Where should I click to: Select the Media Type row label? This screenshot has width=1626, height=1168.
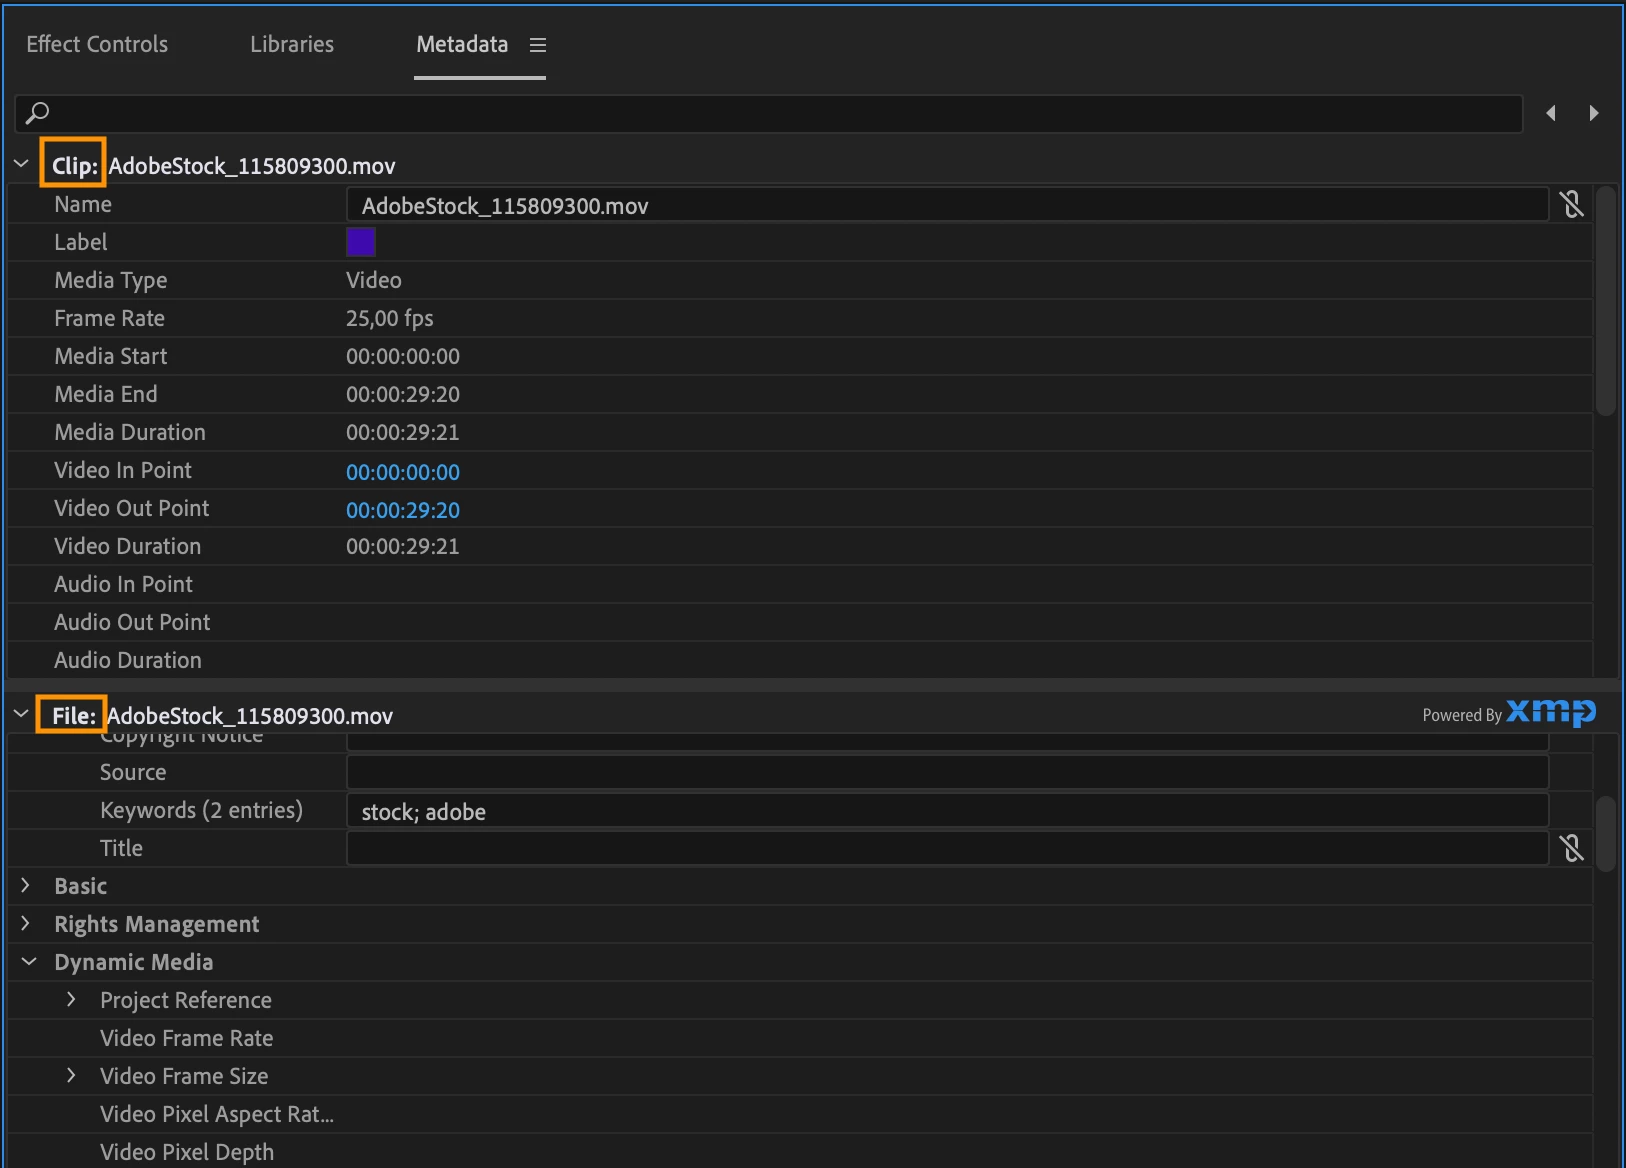(111, 280)
